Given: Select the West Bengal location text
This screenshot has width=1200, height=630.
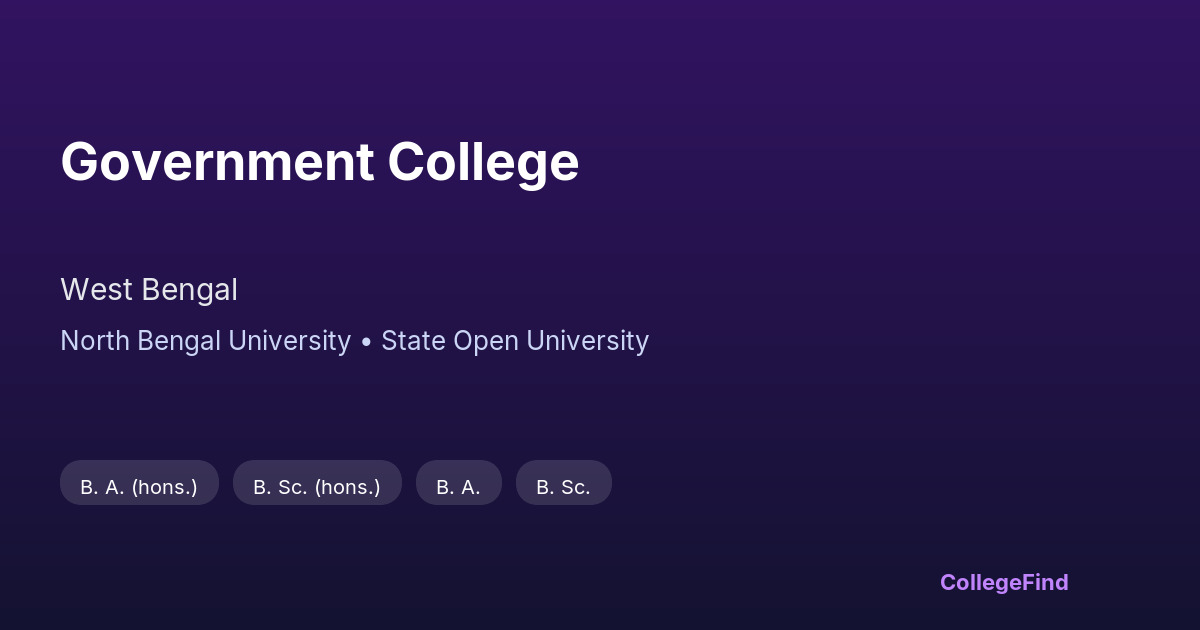Looking at the screenshot, I should pyautogui.click(x=149, y=290).
